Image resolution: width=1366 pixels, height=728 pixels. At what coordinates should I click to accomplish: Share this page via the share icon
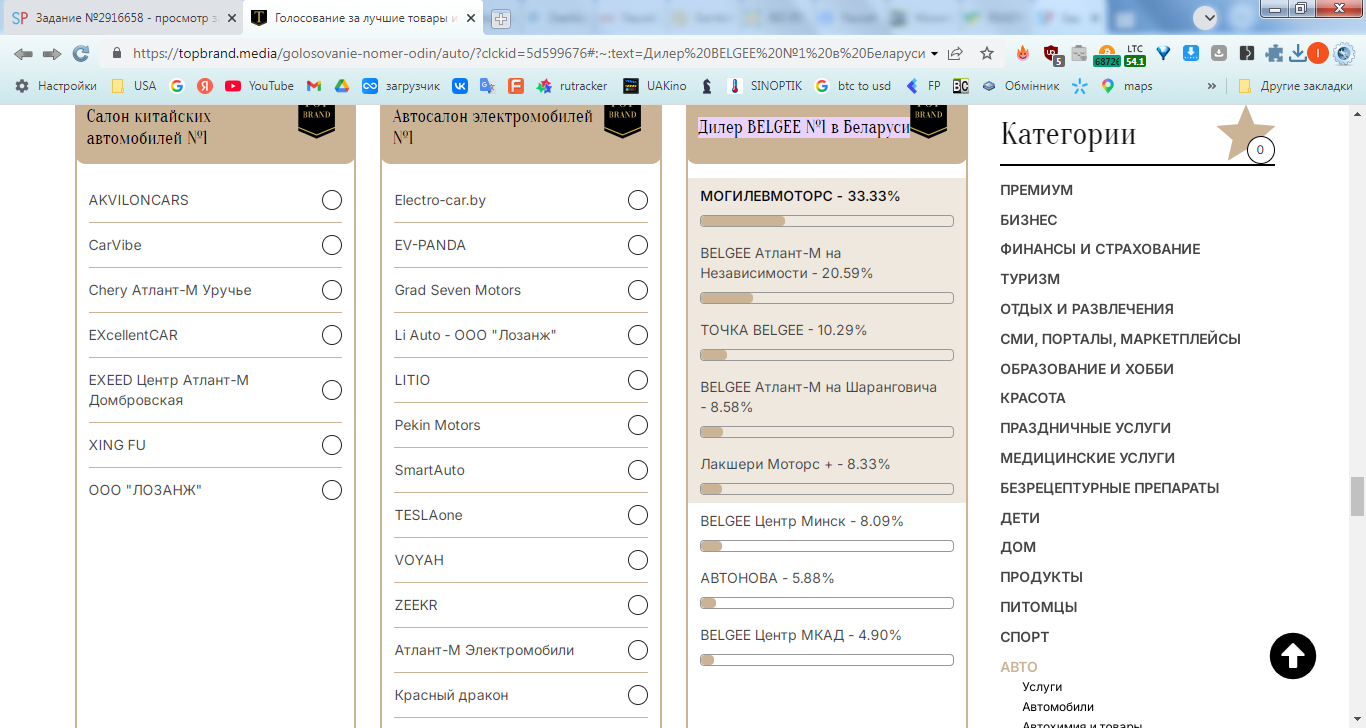tap(956, 54)
